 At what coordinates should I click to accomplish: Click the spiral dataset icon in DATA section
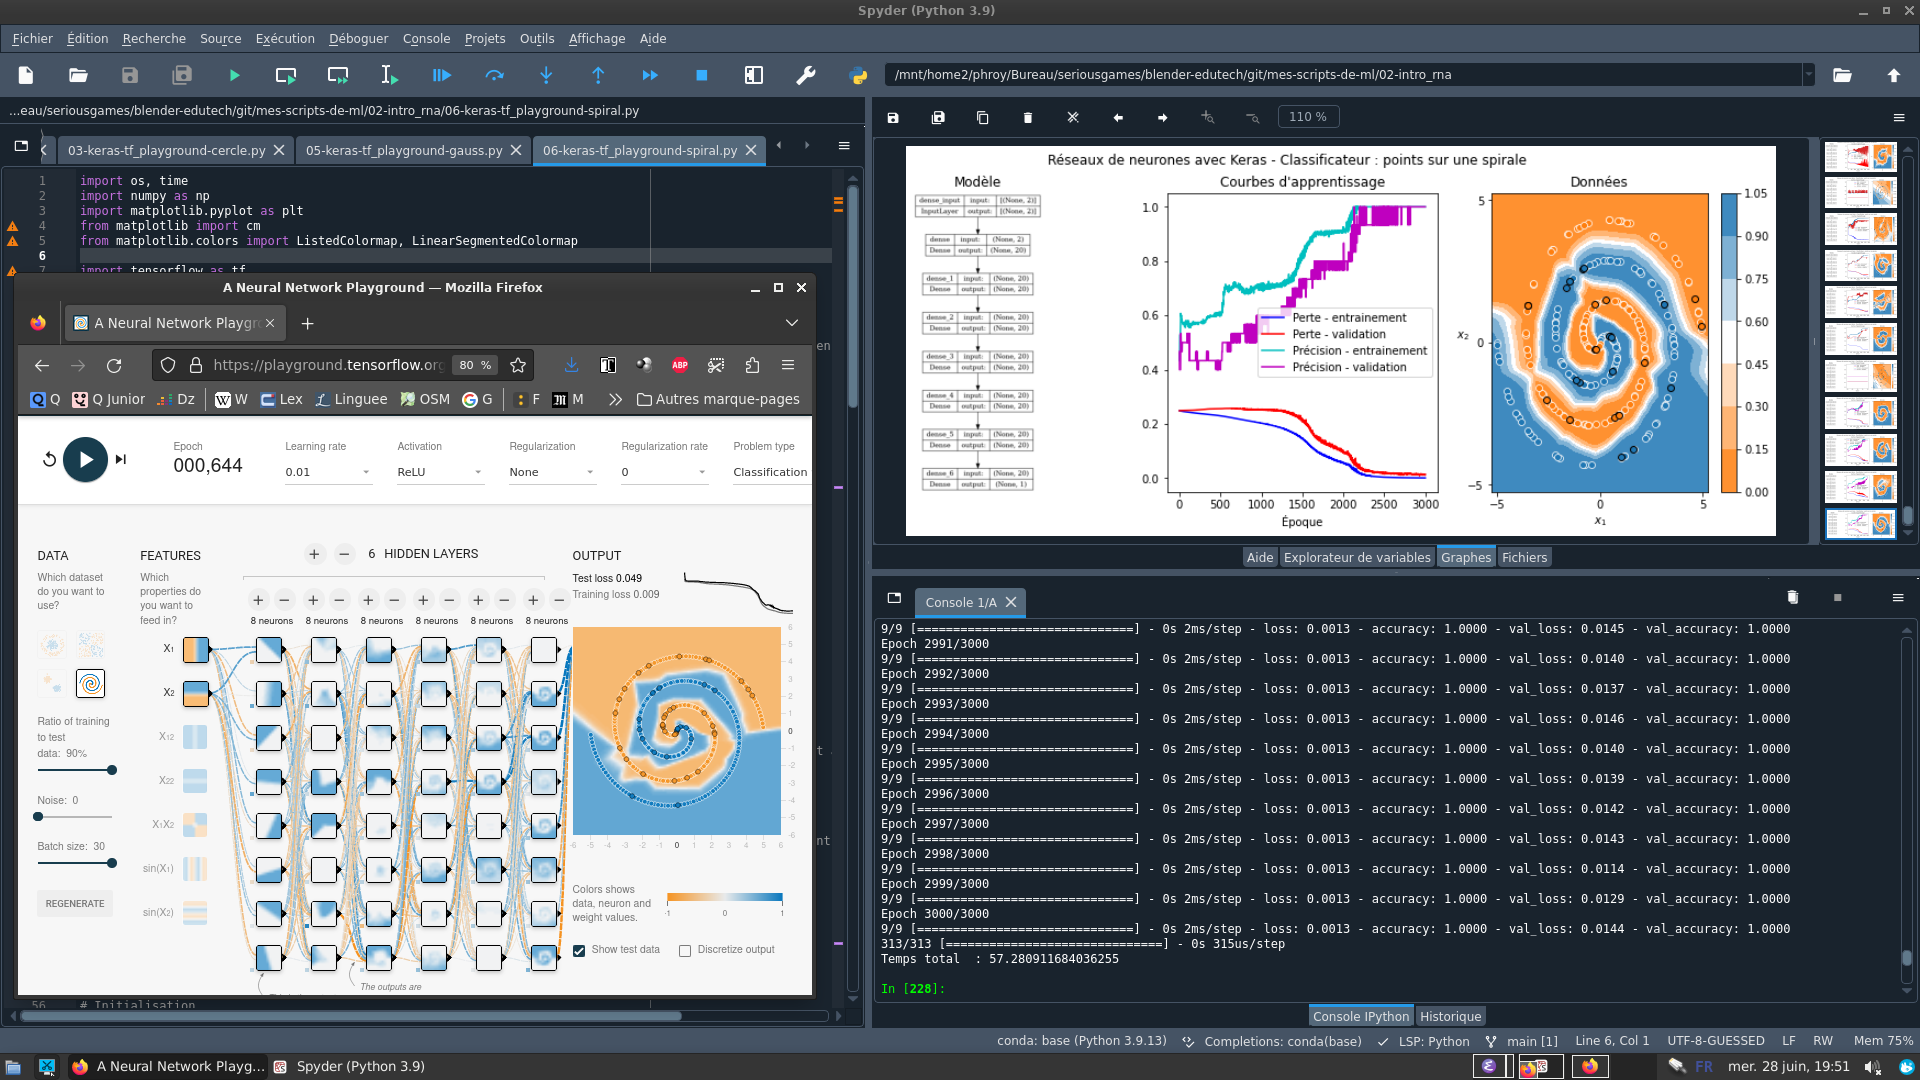90,684
